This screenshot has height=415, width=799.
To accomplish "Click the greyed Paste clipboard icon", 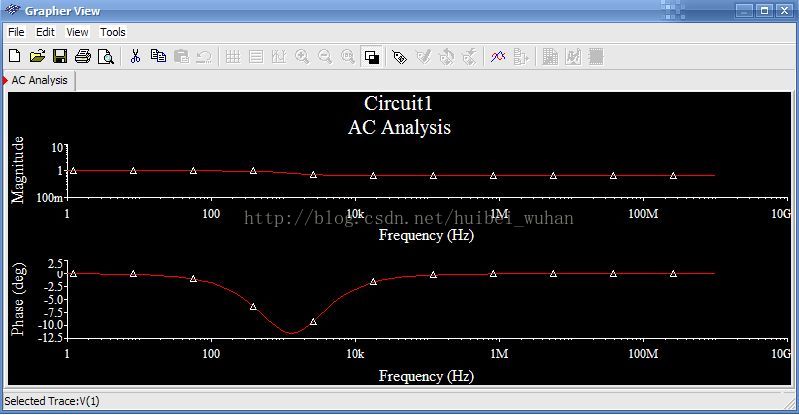I will [181, 56].
